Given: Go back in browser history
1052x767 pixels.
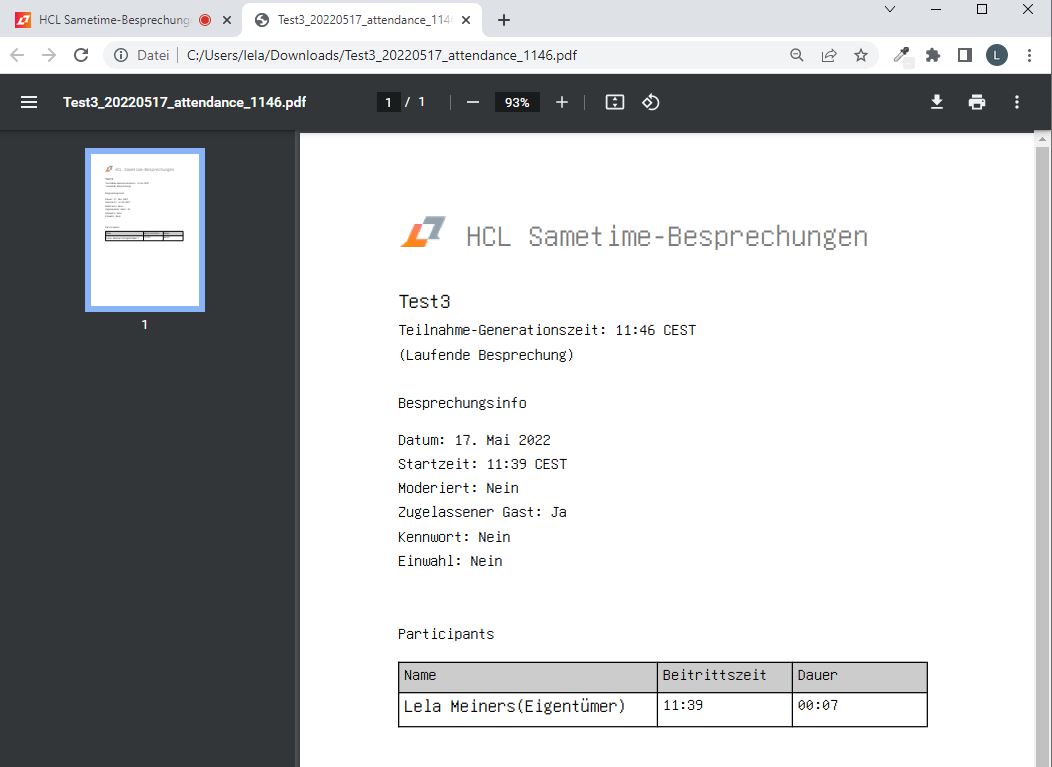Looking at the screenshot, I should tap(17, 55).
